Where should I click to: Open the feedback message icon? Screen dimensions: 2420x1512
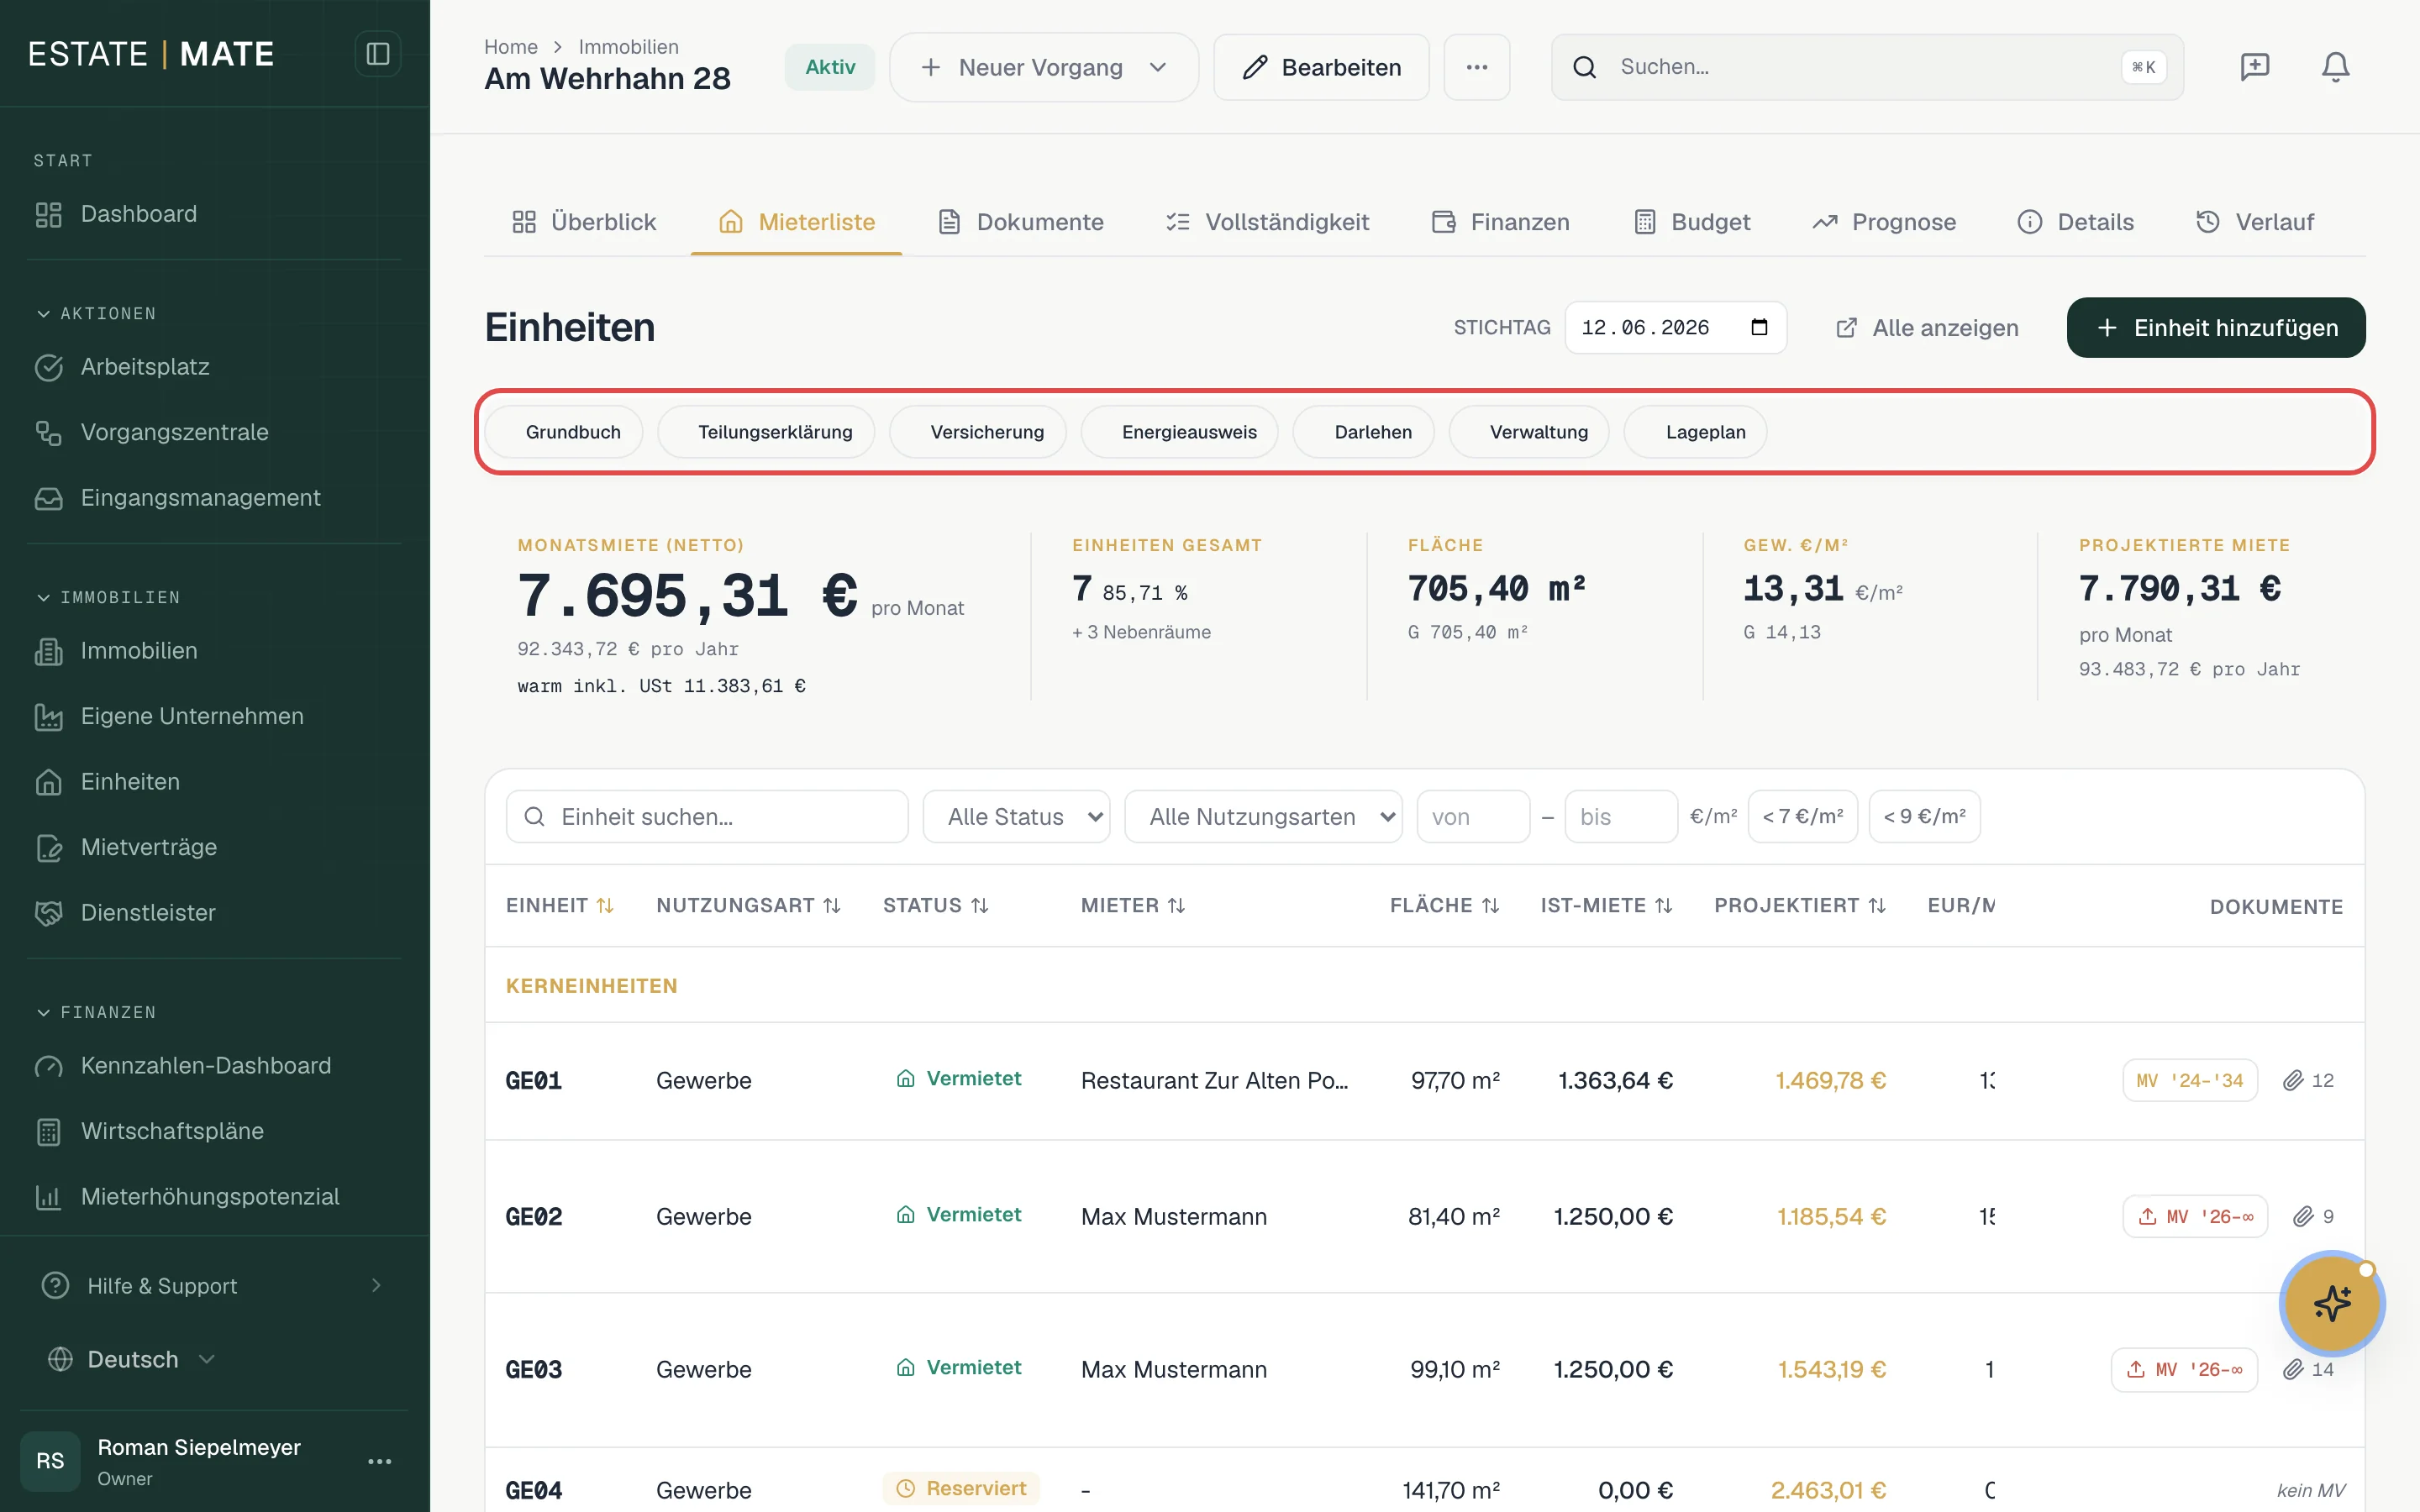point(2255,67)
